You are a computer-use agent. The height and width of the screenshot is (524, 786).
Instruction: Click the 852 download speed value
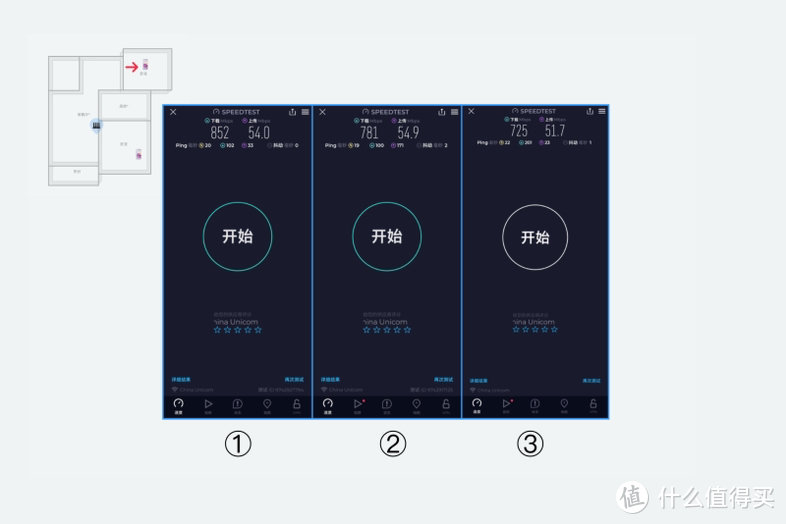click(220, 133)
